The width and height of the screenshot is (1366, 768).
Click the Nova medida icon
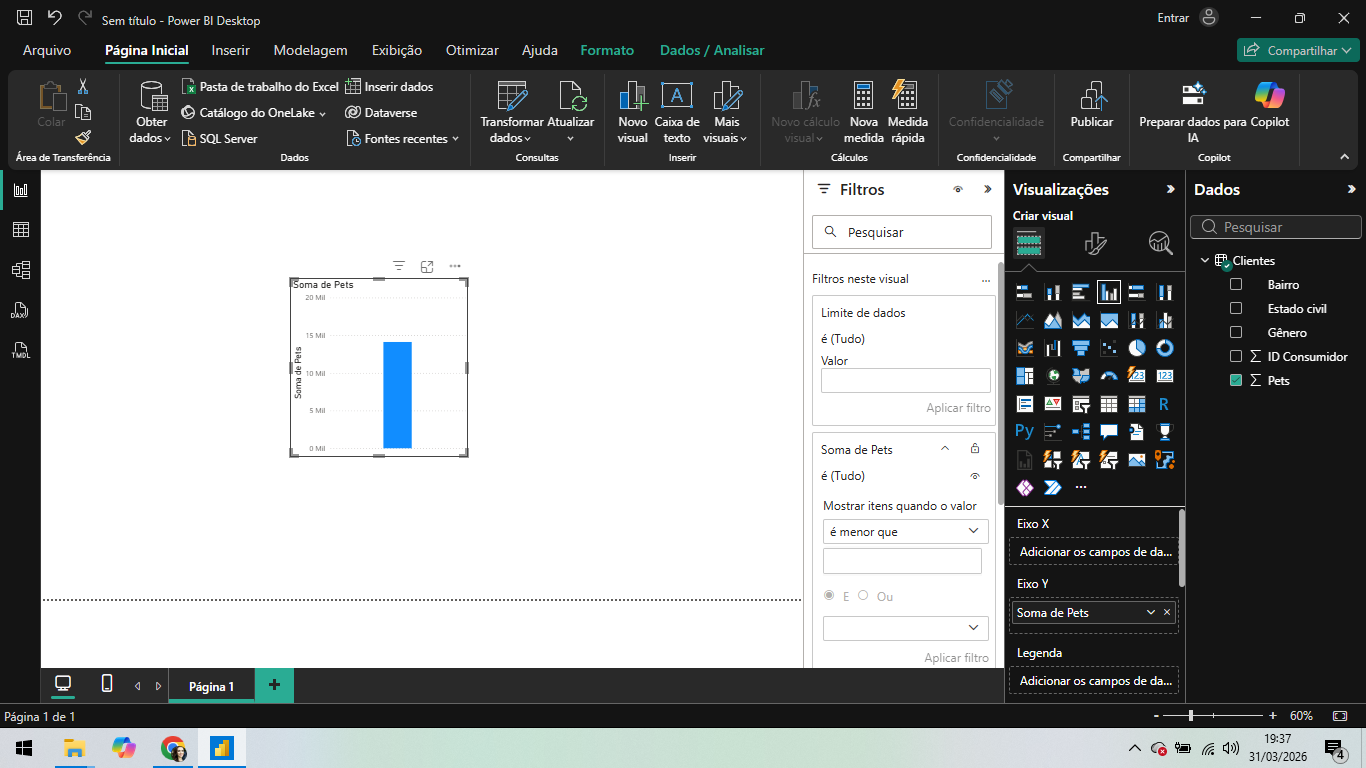863,97
